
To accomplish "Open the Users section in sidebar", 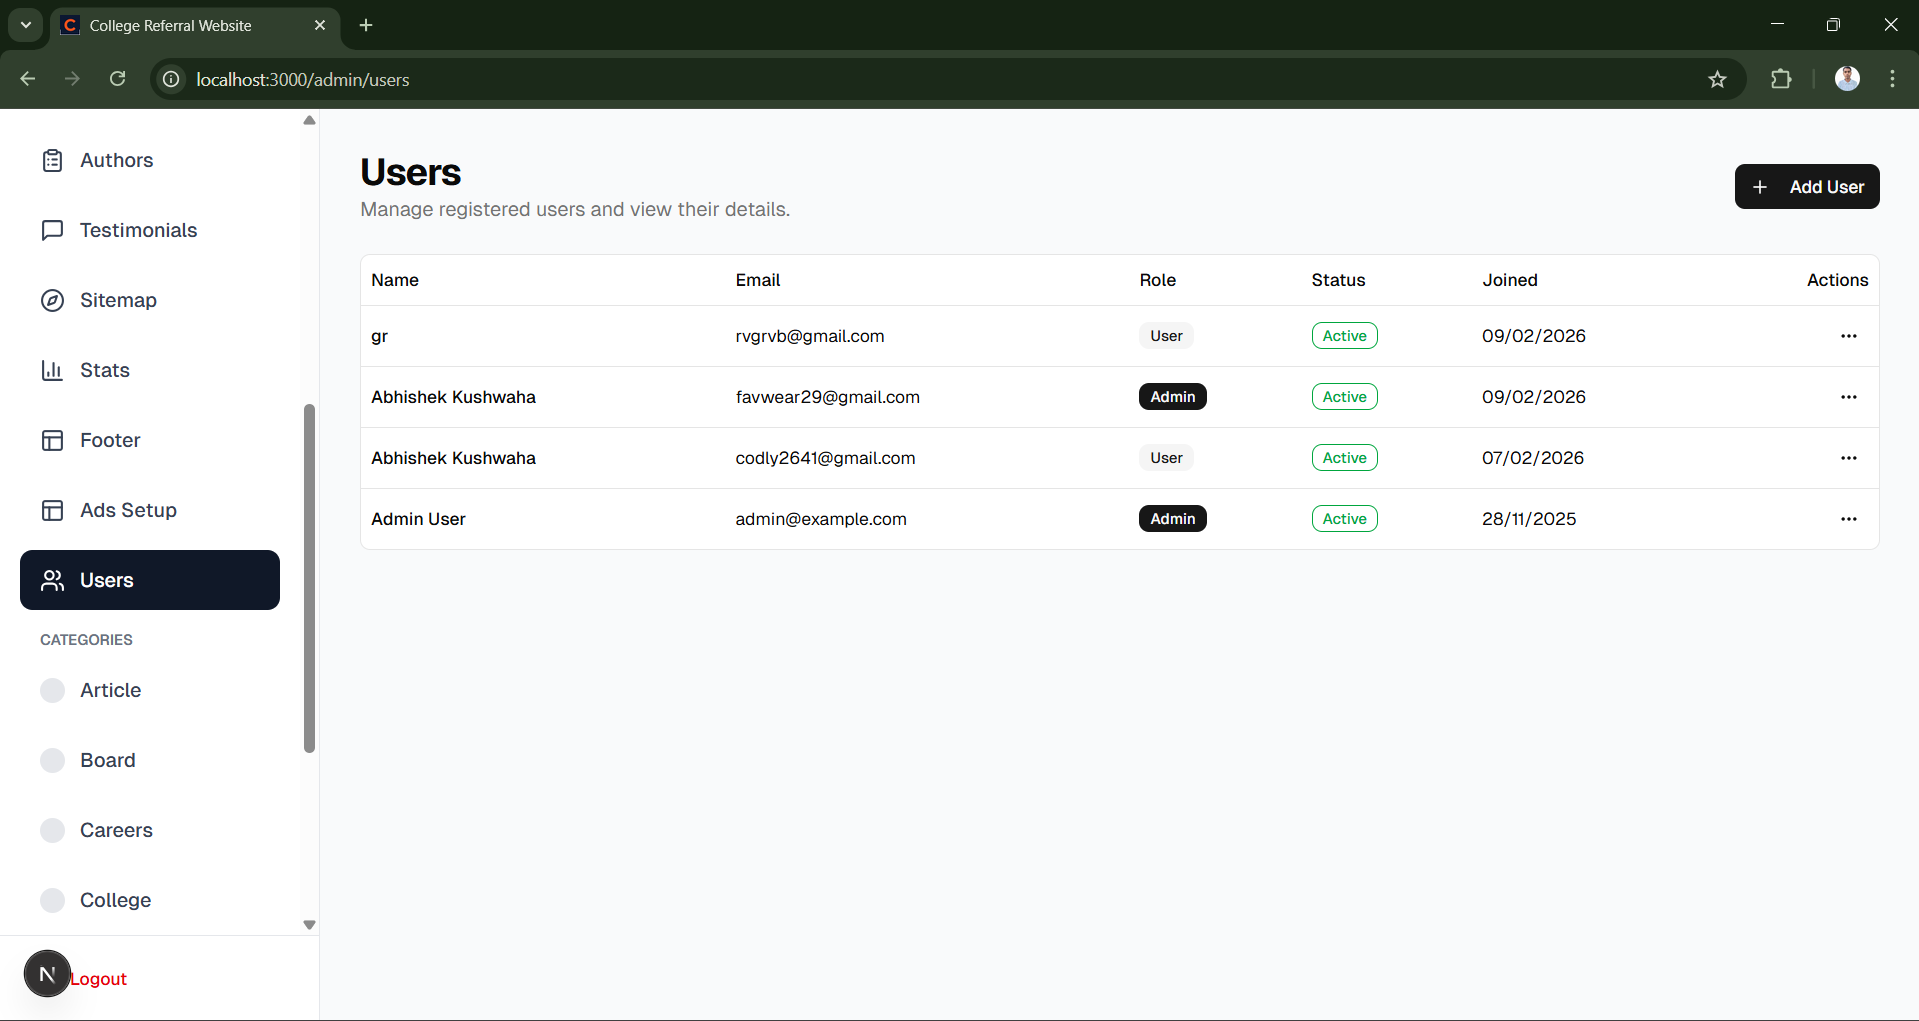I will point(150,580).
